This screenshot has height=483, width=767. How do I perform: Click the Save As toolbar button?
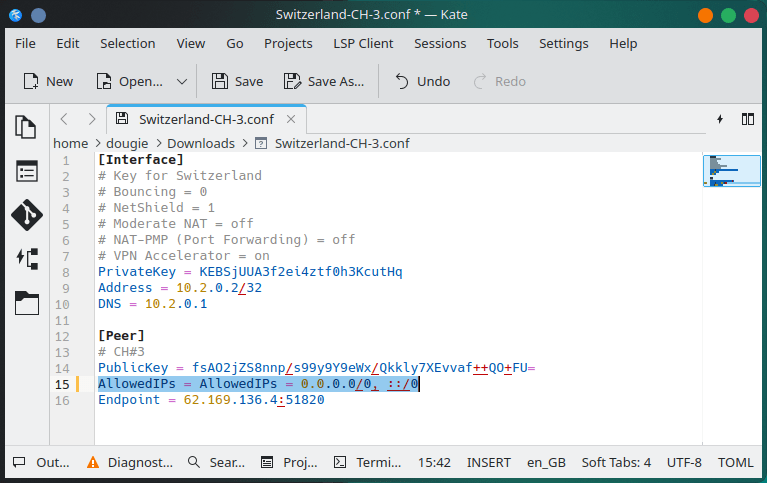click(324, 81)
